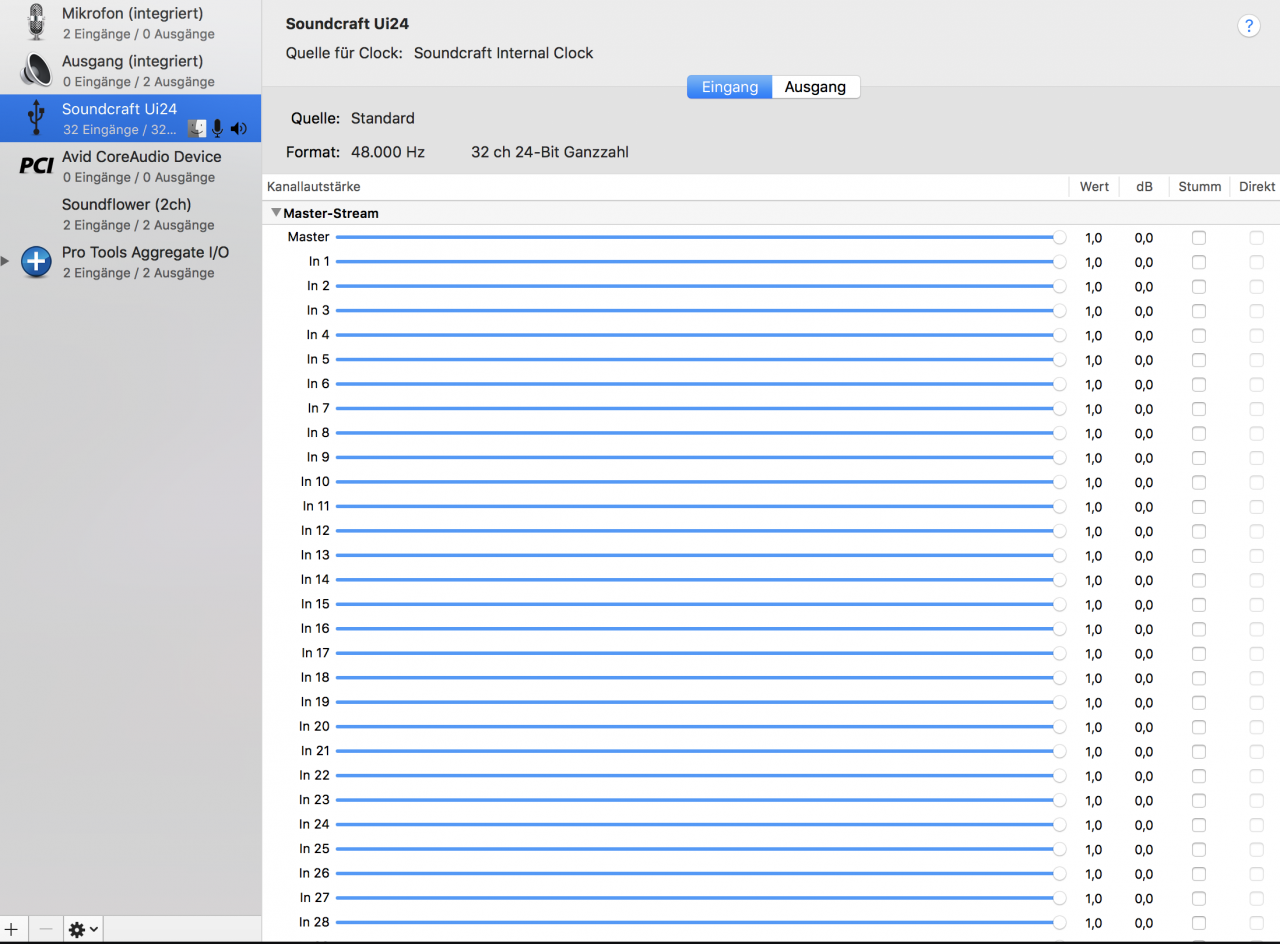Image resolution: width=1280 pixels, height=944 pixels.
Task: Enable Stumm for In 8
Action: click(x=1199, y=434)
